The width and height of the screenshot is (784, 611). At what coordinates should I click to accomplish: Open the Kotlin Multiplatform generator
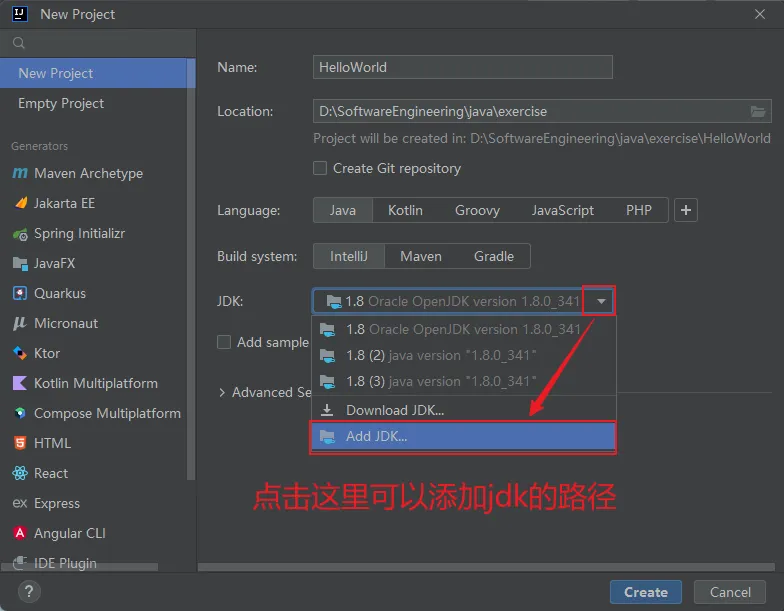click(96, 384)
